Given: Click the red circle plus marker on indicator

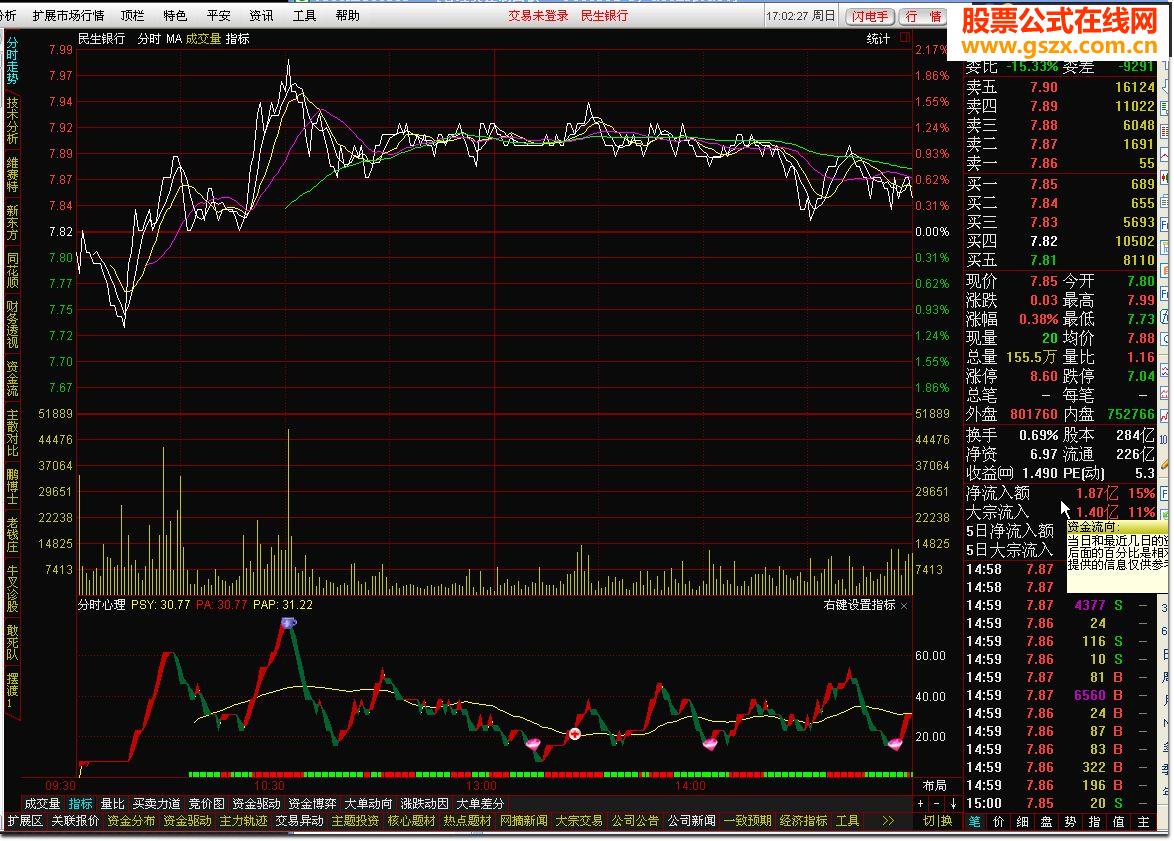Looking at the screenshot, I should (x=574, y=734).
